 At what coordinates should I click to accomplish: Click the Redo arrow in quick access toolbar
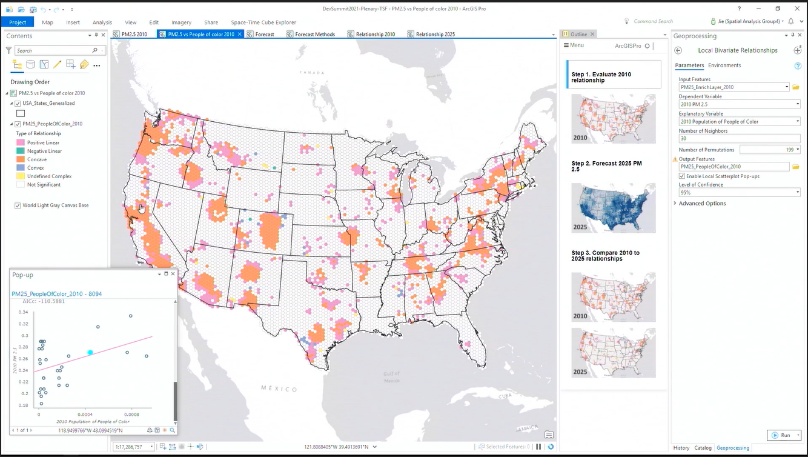coord(57,9)
